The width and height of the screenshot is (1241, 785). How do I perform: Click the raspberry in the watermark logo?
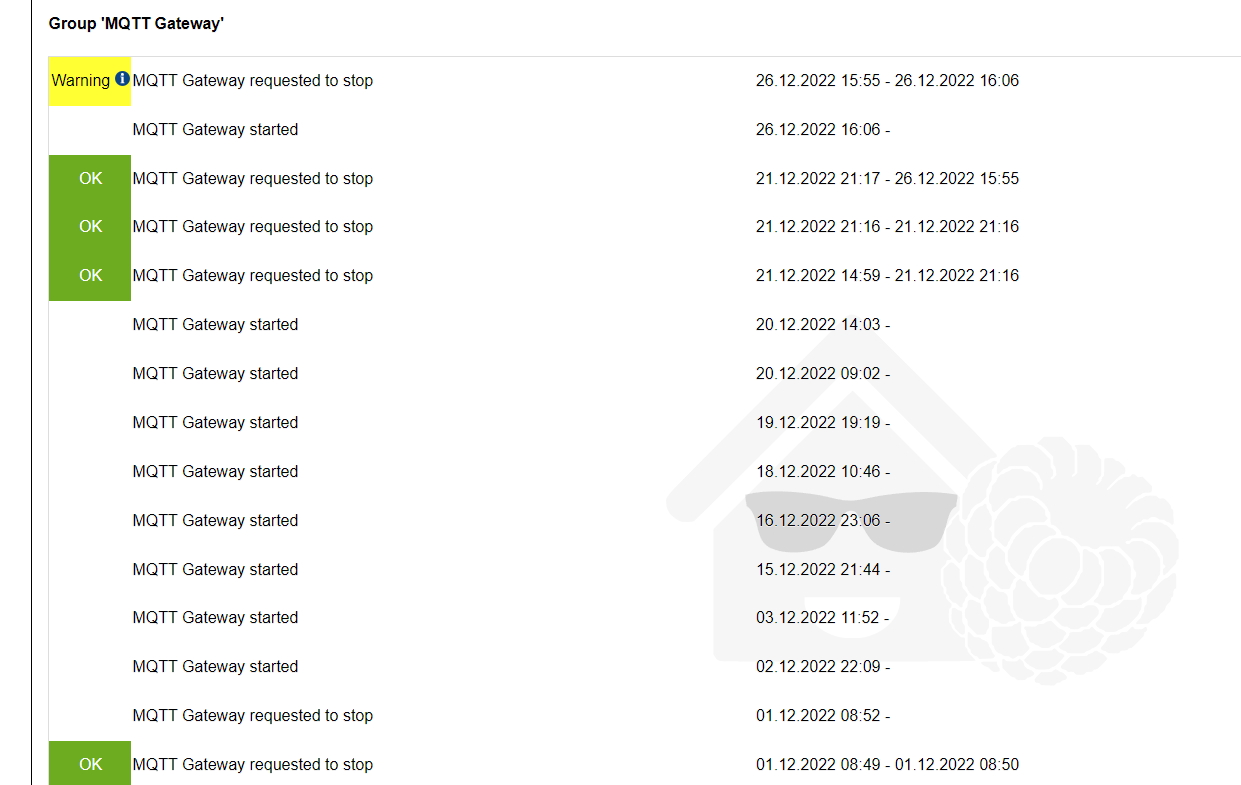tap(1060, 560)
